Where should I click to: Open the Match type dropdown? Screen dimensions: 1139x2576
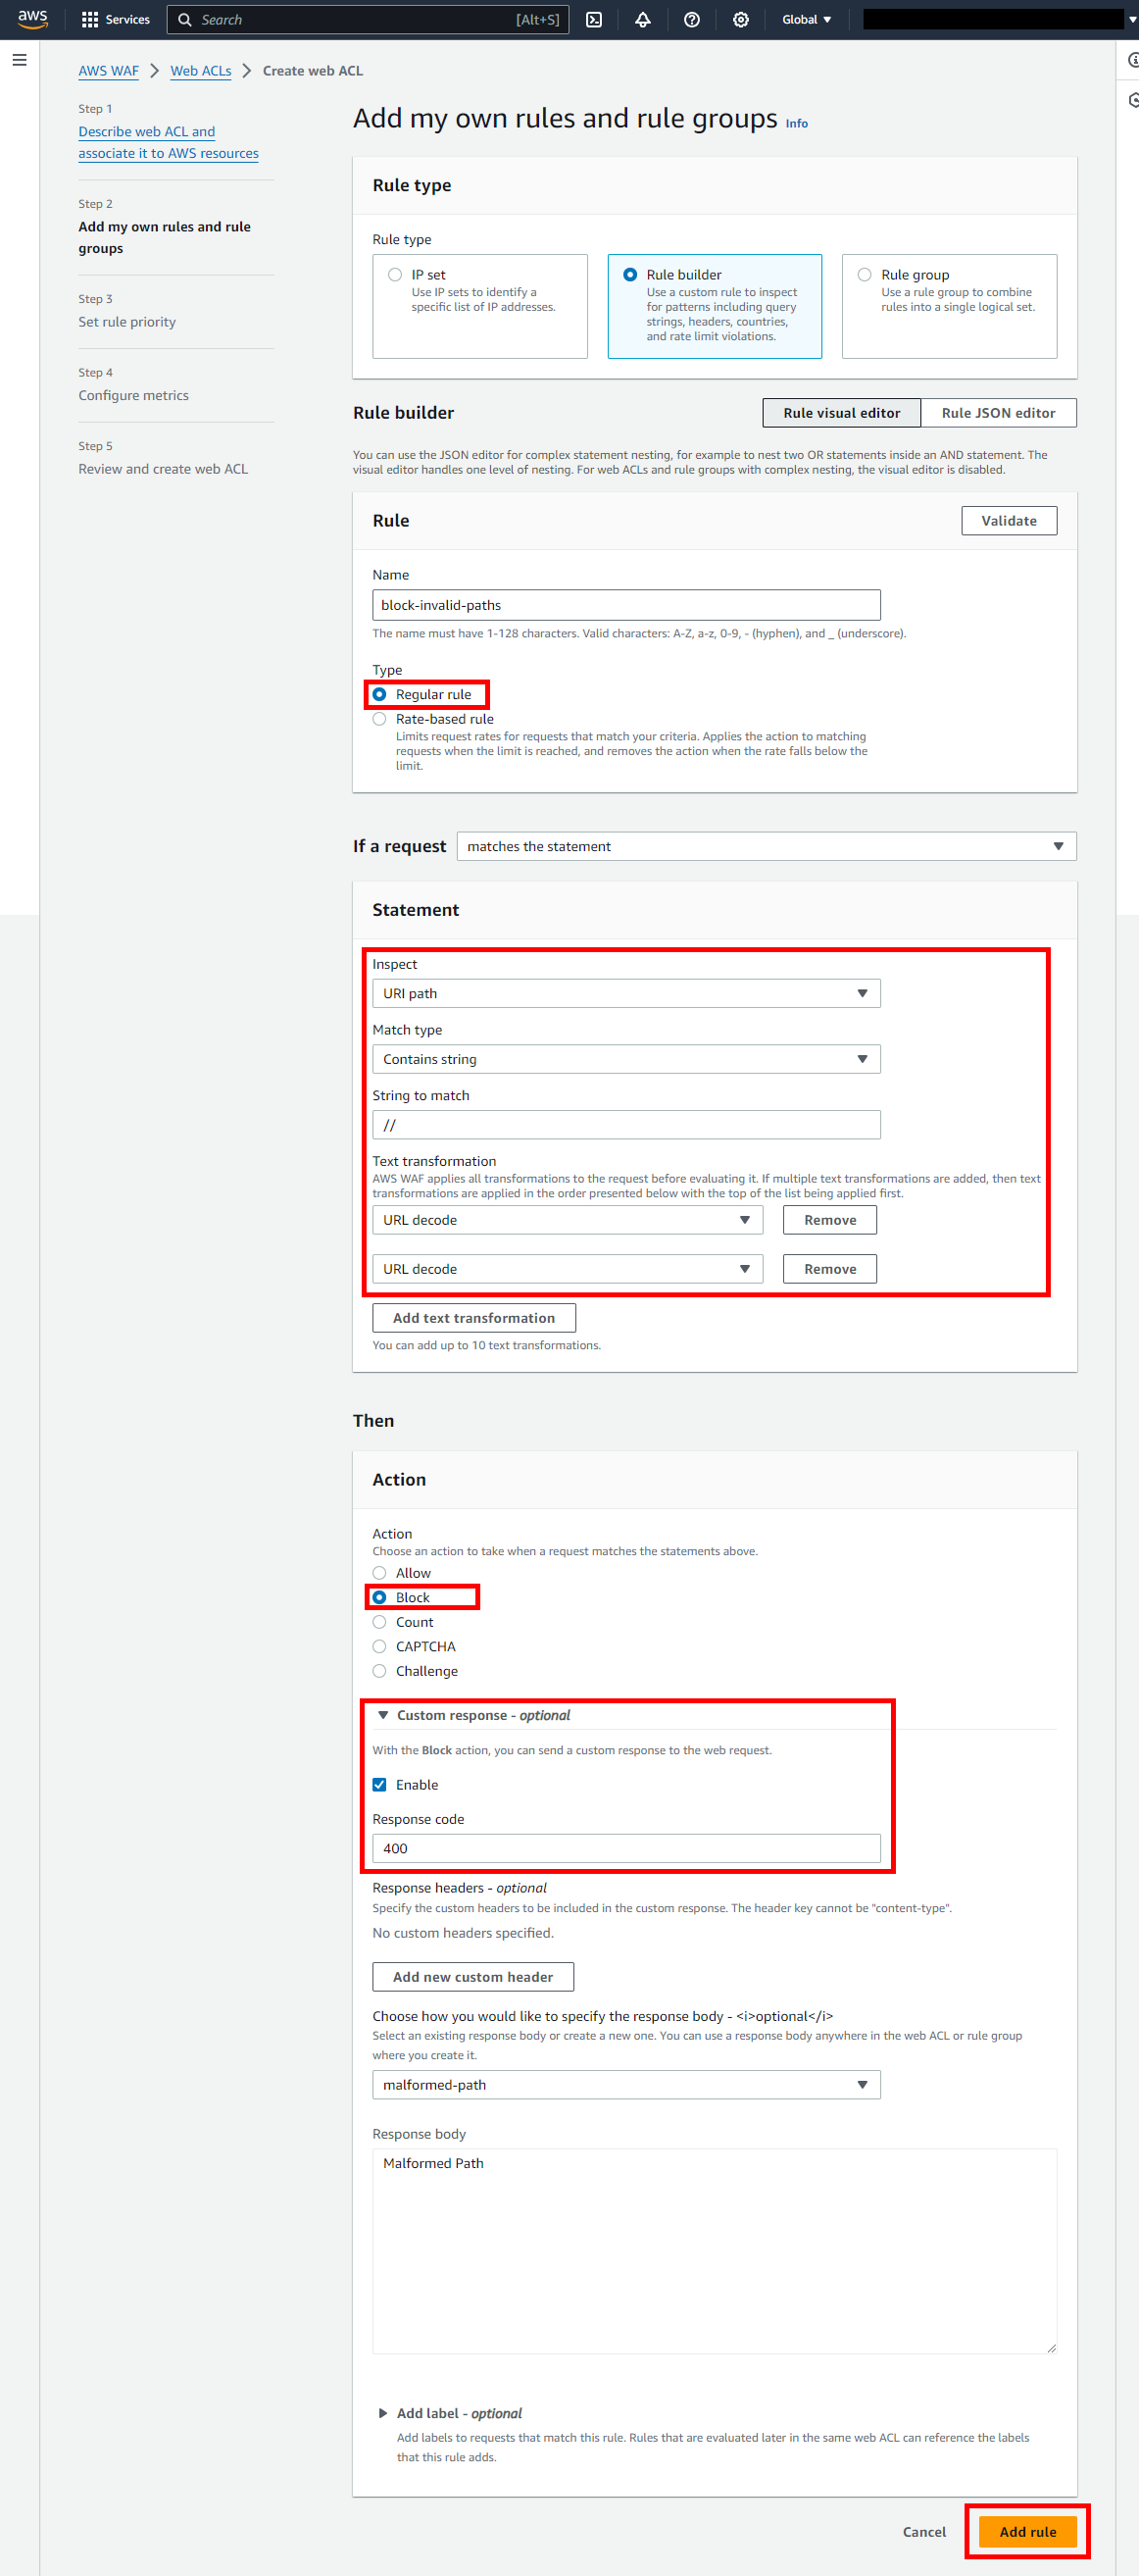626,1059
